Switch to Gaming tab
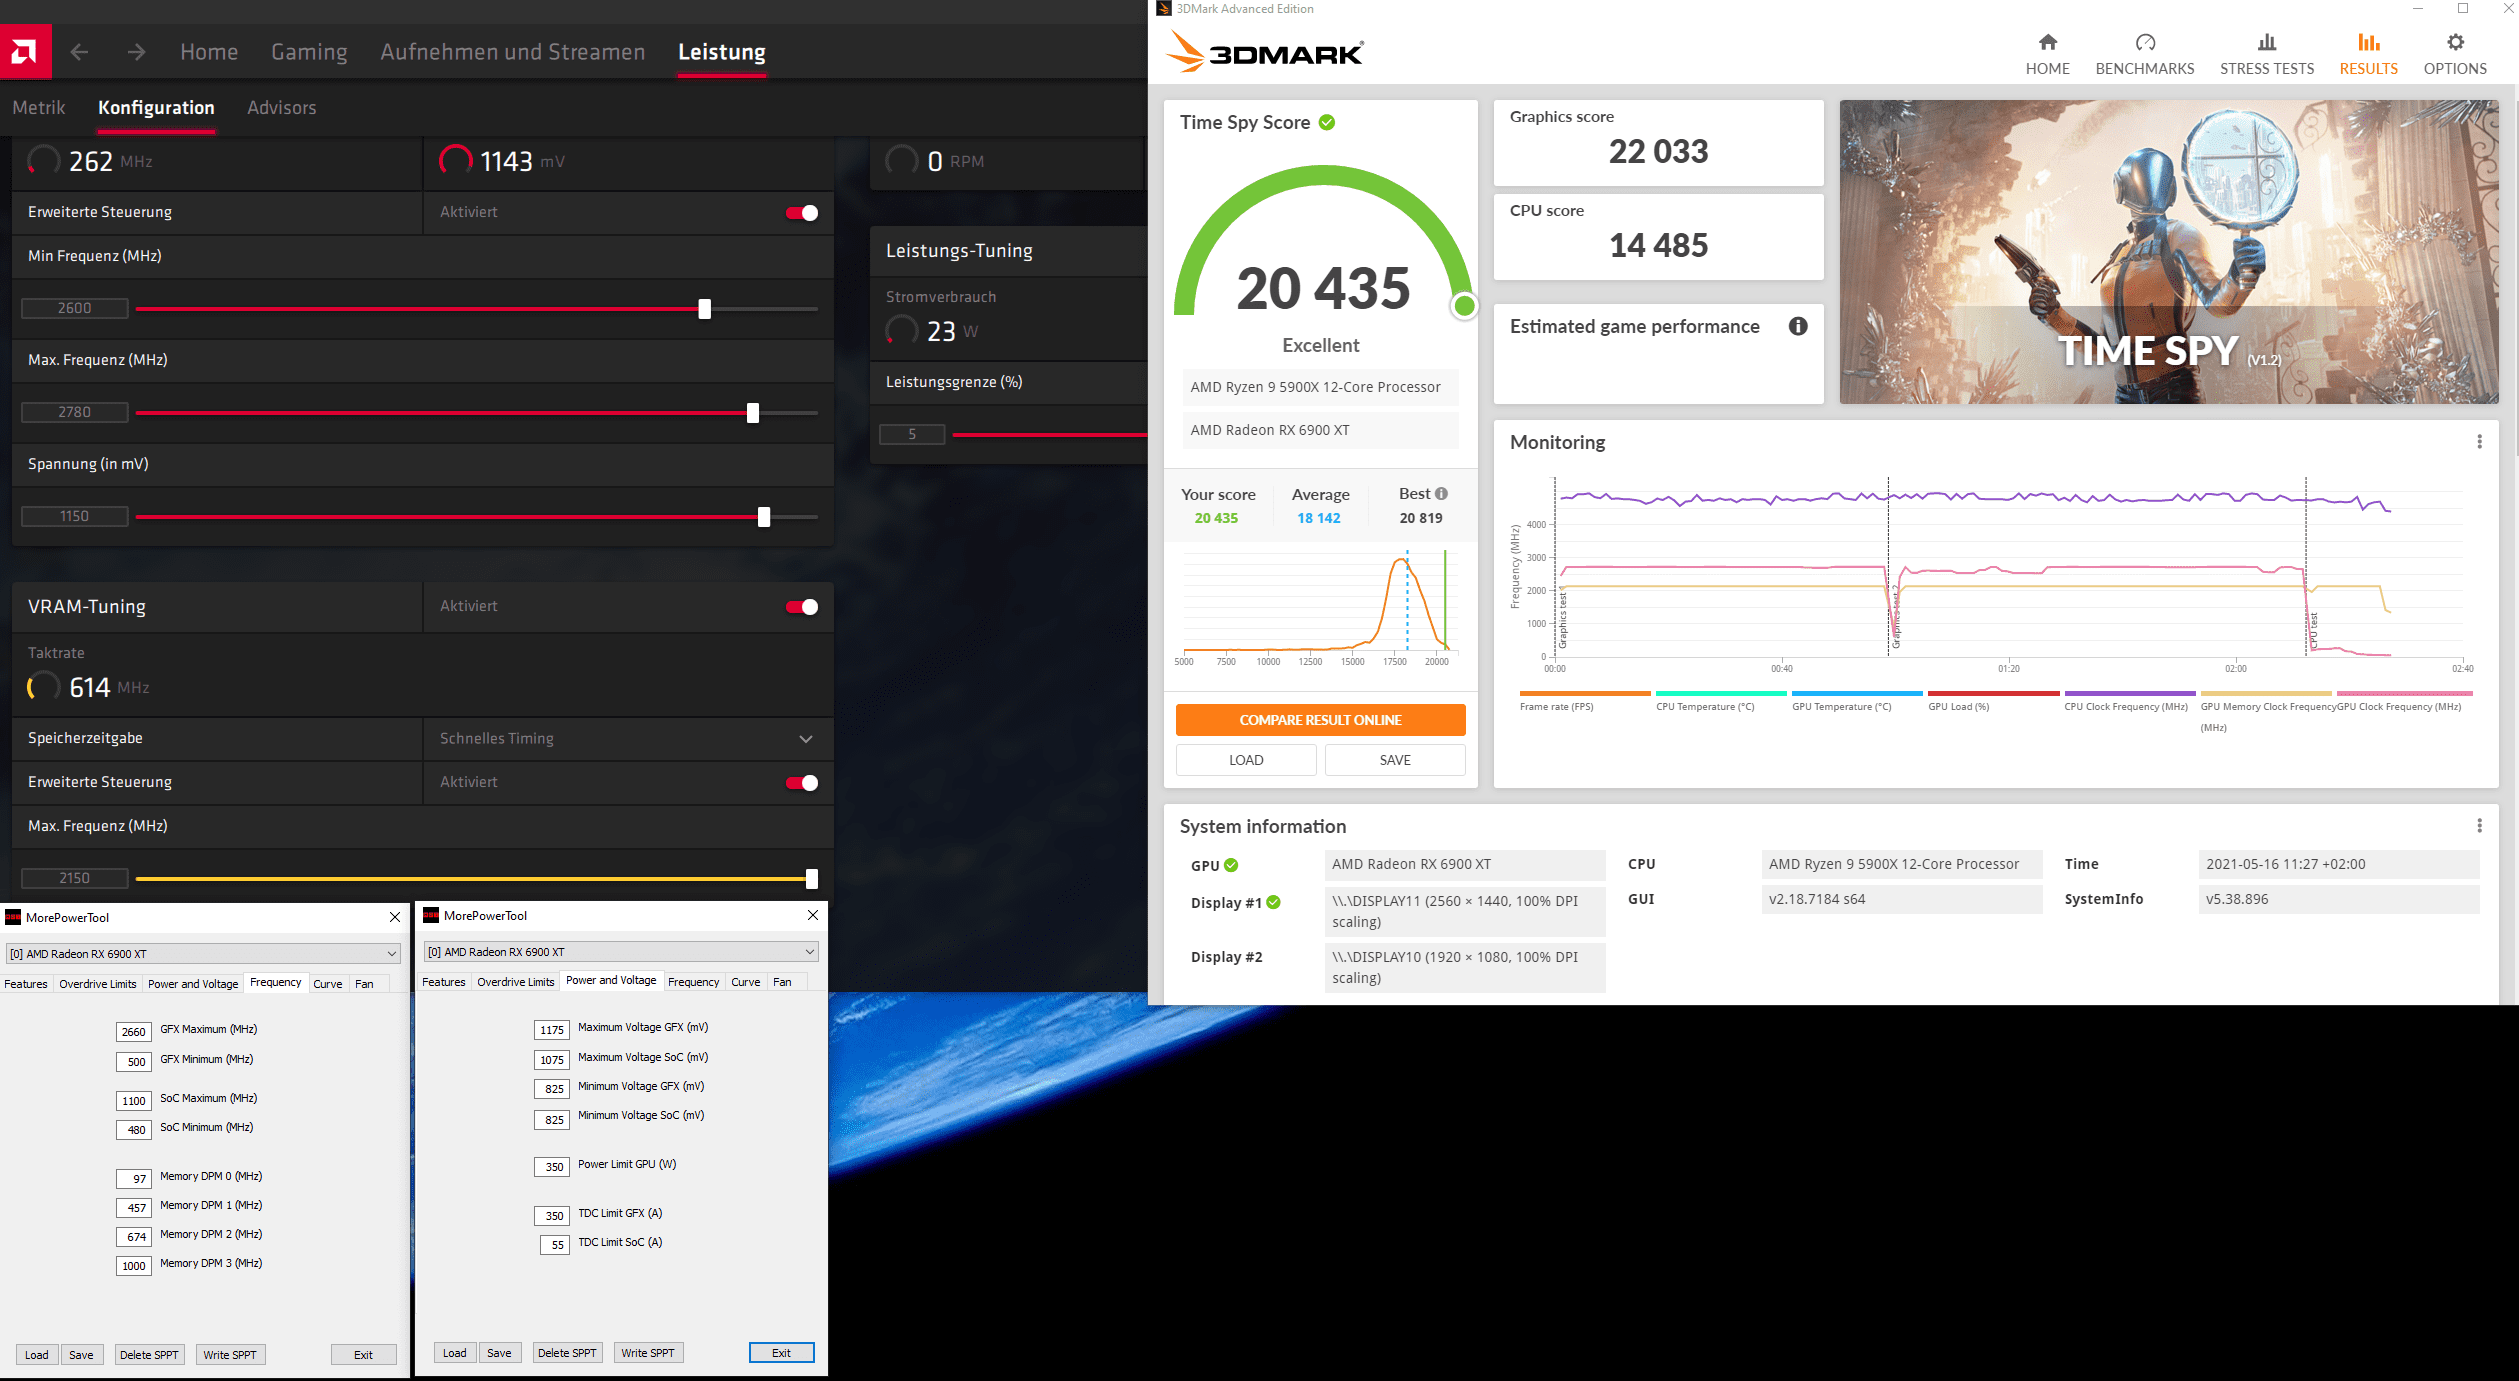 [309, 52]
